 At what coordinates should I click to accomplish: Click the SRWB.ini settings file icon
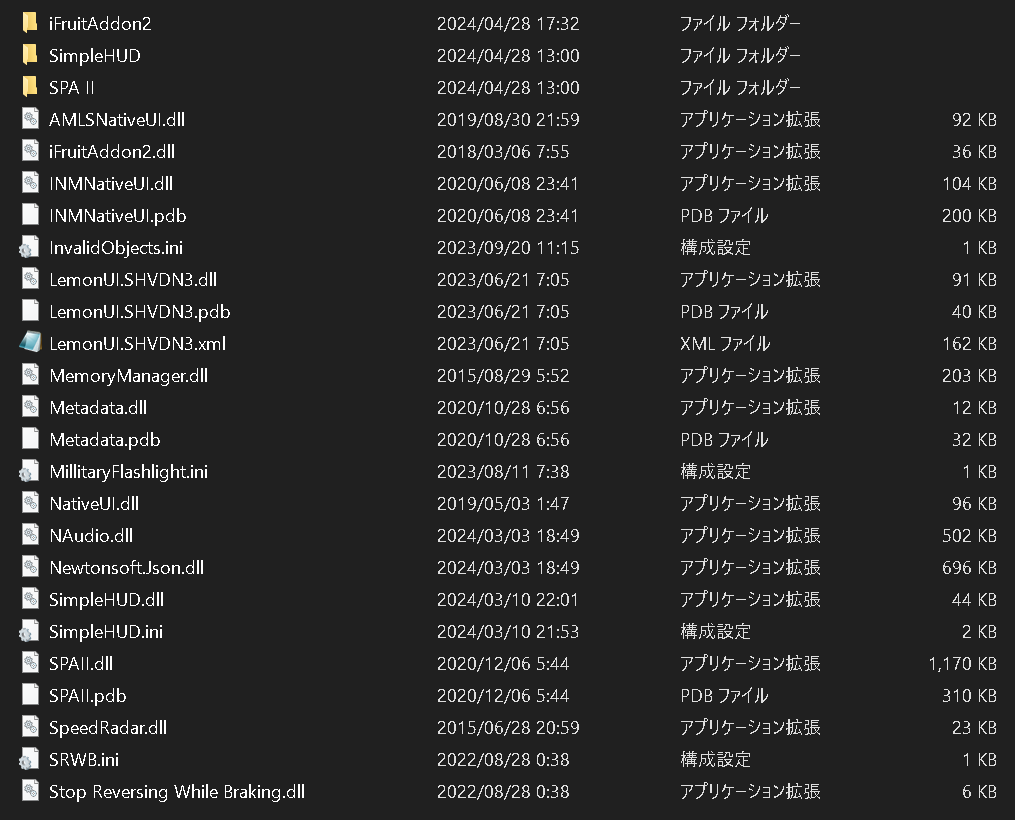tap(30, 759)
